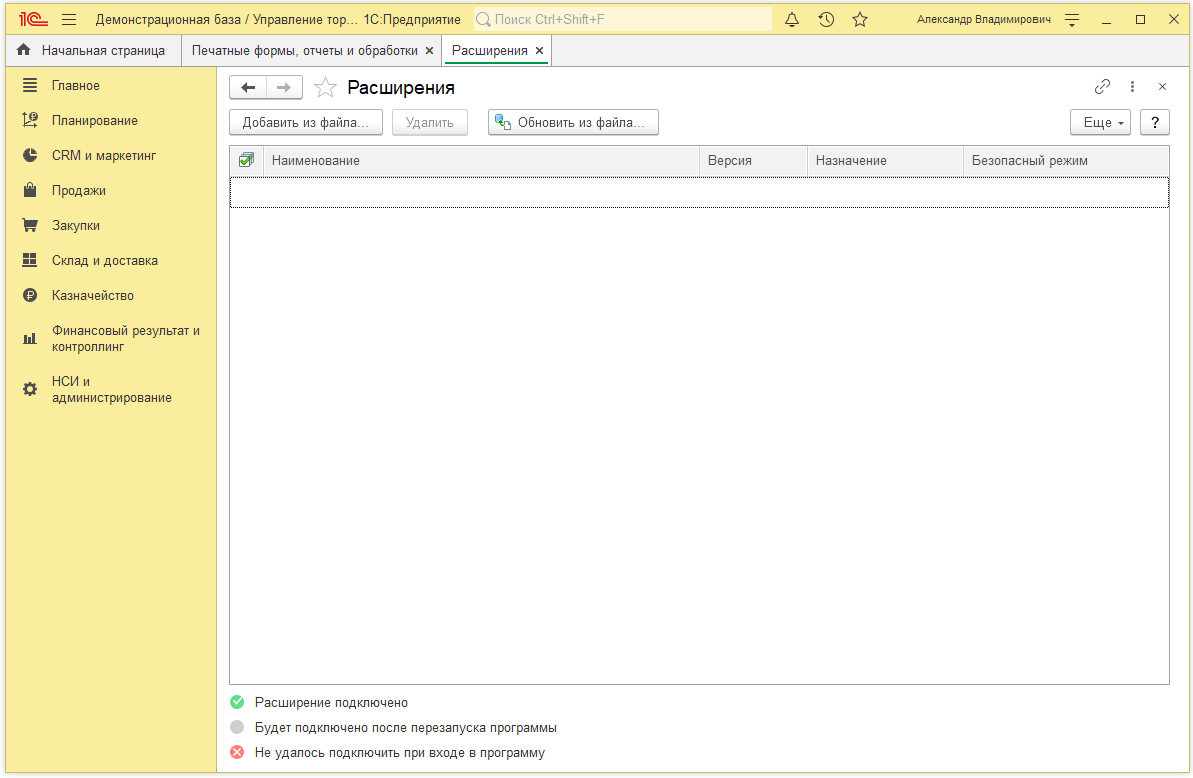Click Добавить из файла button
Viewport: 1193px width, 778px height.
tap(306, 123)
